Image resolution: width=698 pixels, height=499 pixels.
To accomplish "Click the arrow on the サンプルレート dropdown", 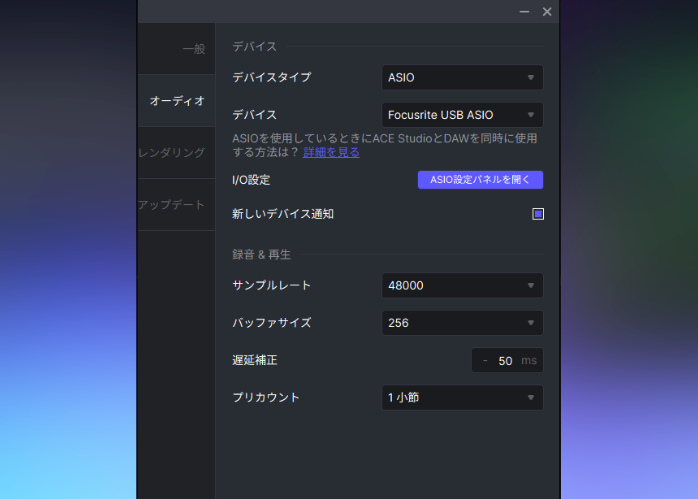I will 531,286.
